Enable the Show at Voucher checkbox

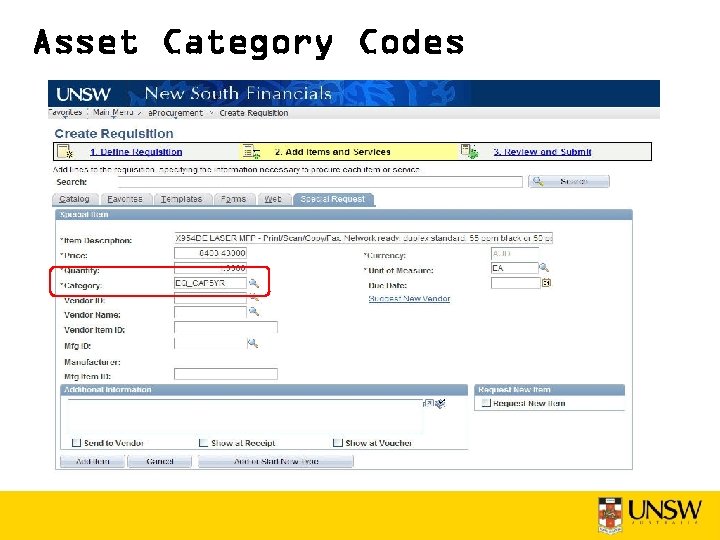coord(338,443)
